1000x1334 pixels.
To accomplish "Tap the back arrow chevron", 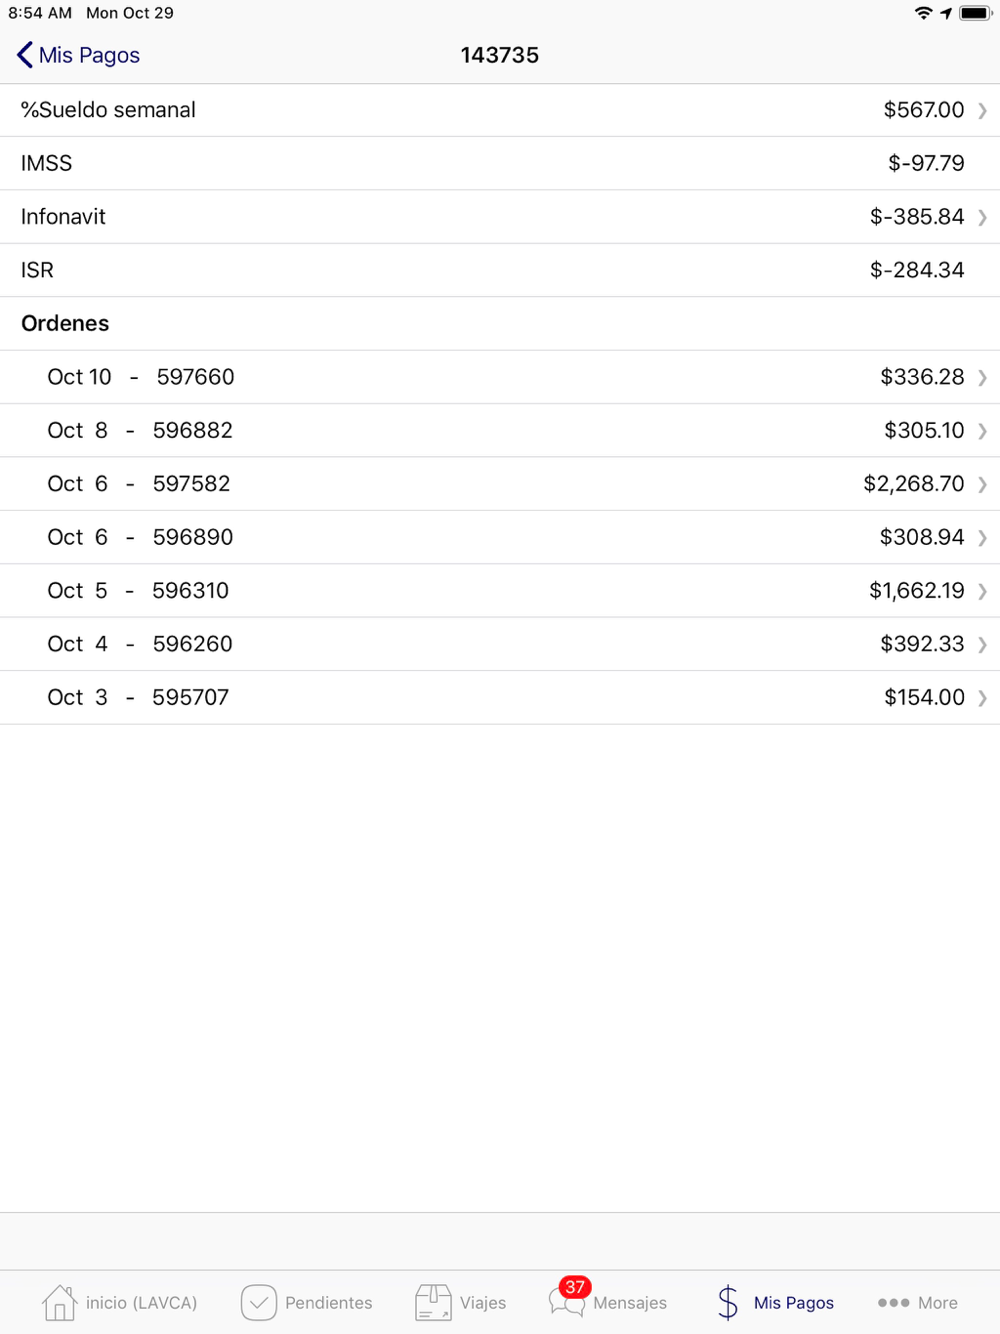I will (x=25, y=55).
